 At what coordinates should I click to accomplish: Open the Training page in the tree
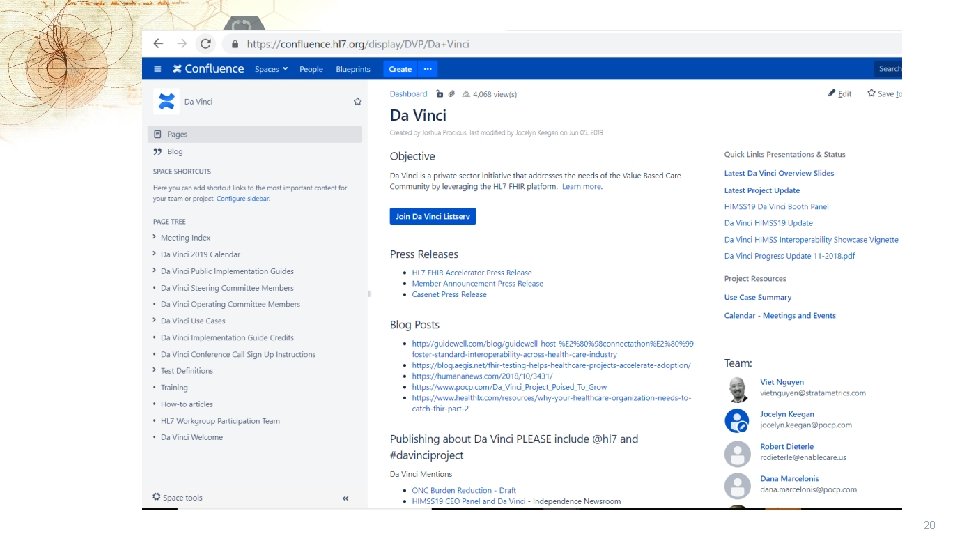(x=174, y=388)
